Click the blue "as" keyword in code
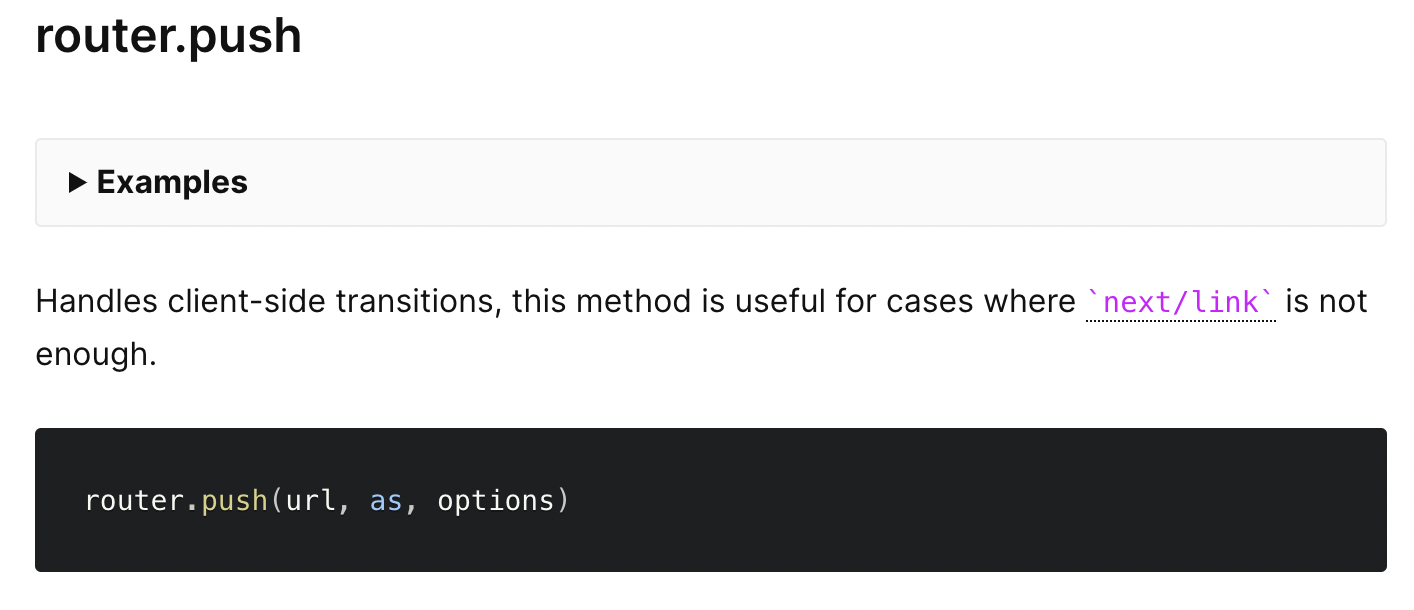 click(386, 500)
